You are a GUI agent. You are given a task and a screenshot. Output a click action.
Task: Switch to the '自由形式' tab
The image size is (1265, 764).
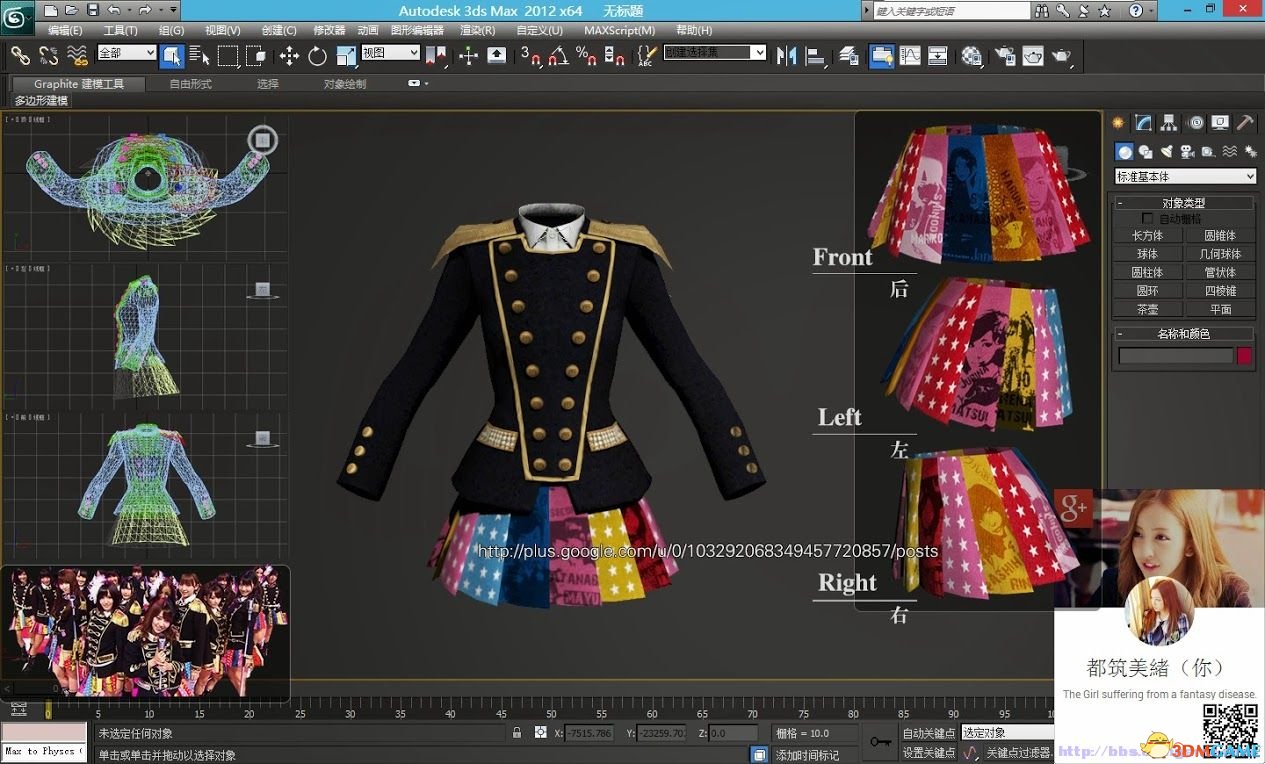coord(191,84)
